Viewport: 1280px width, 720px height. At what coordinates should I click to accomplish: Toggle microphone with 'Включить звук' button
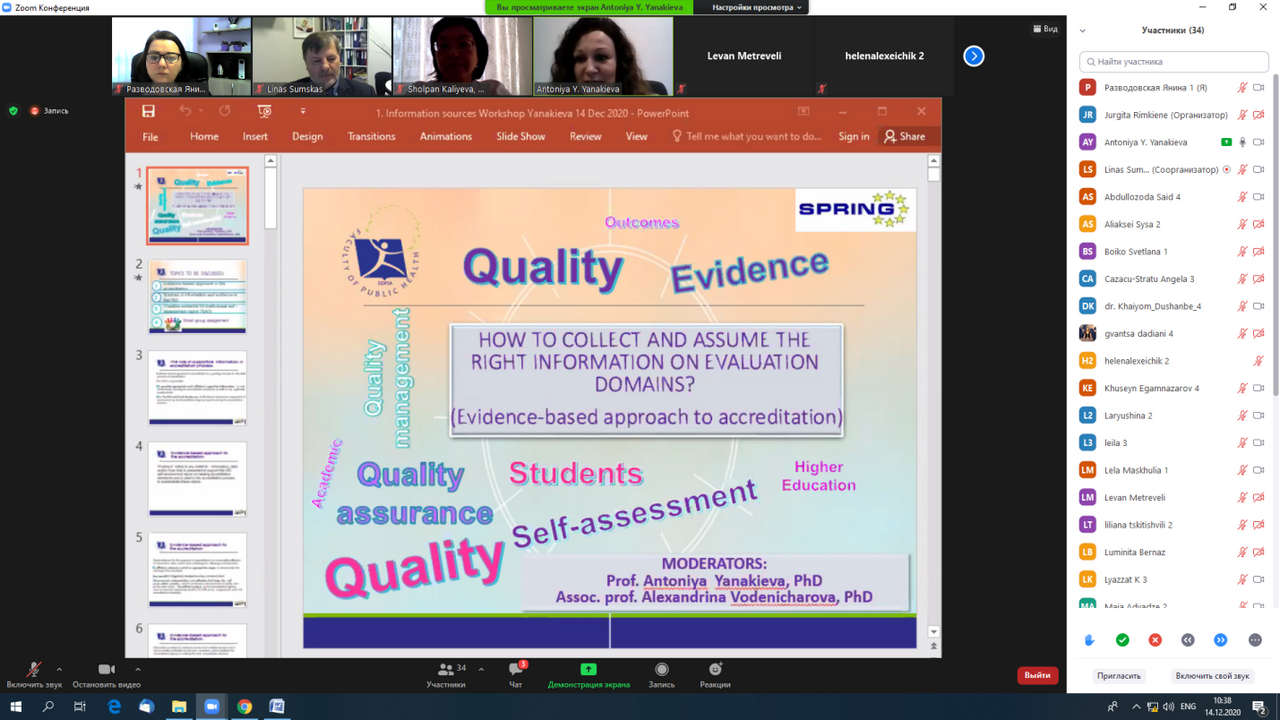click(x=34, y=674)
